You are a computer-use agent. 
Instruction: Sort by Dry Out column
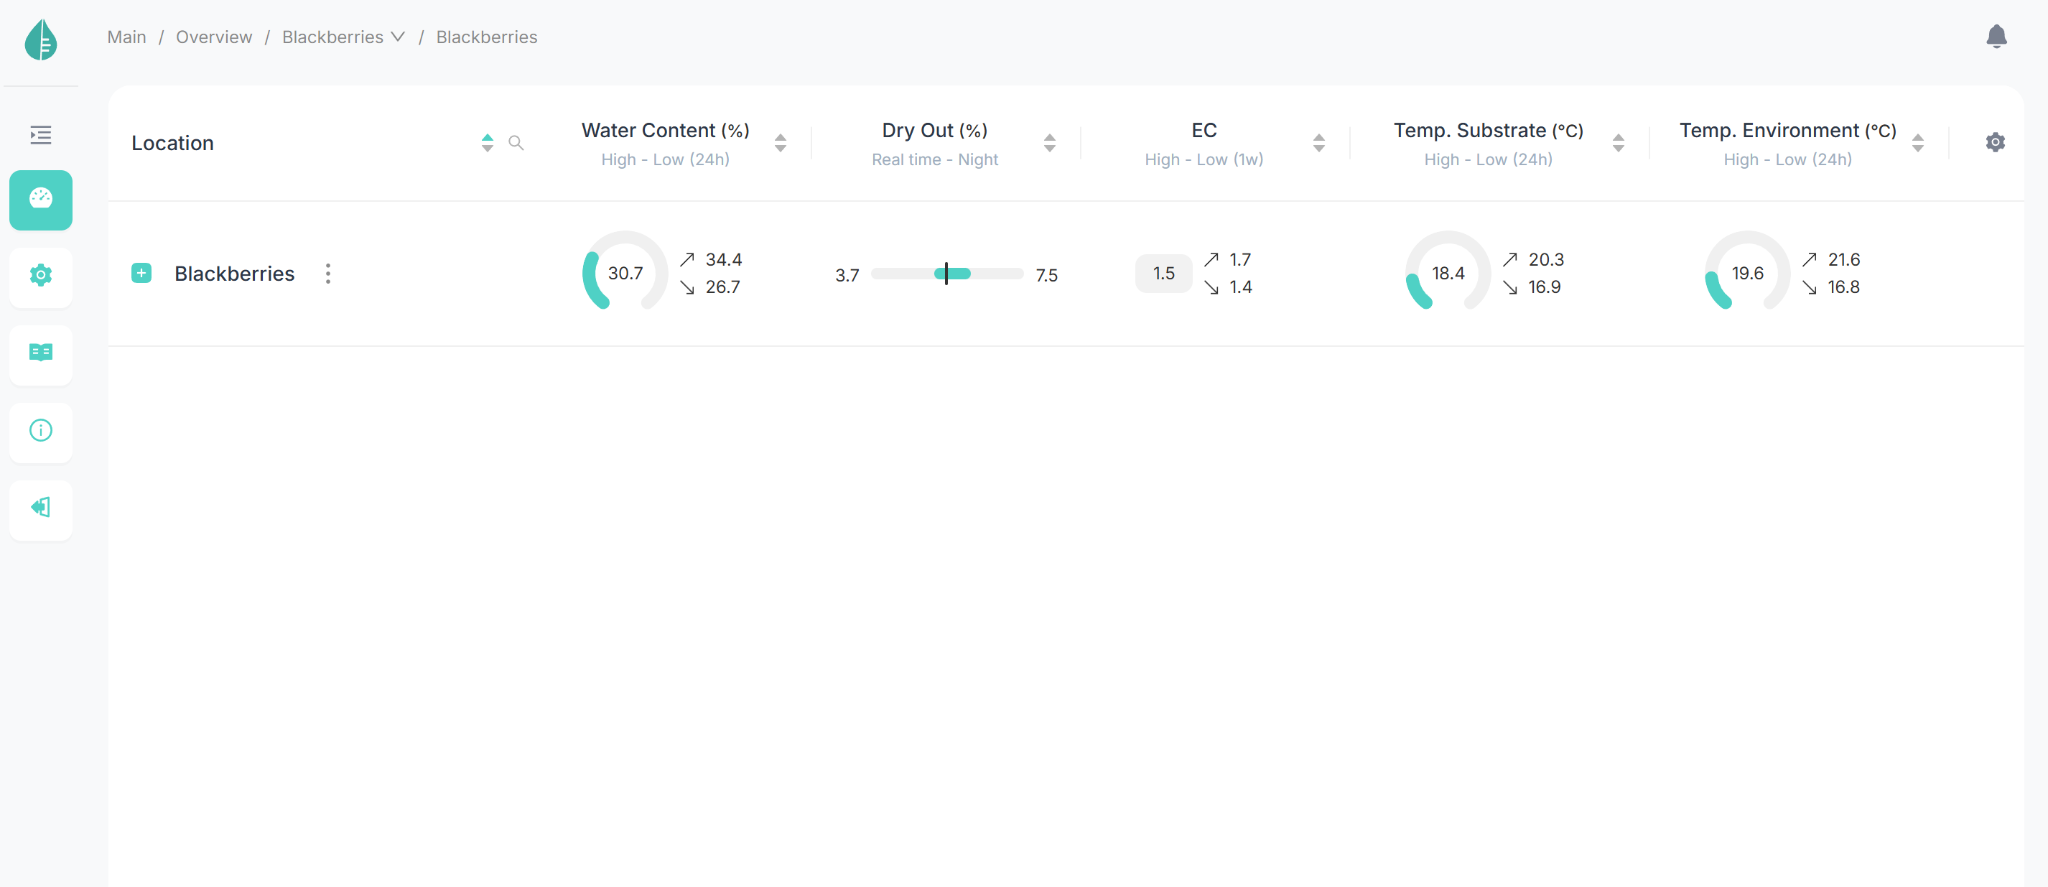[x=1049, y=143]
